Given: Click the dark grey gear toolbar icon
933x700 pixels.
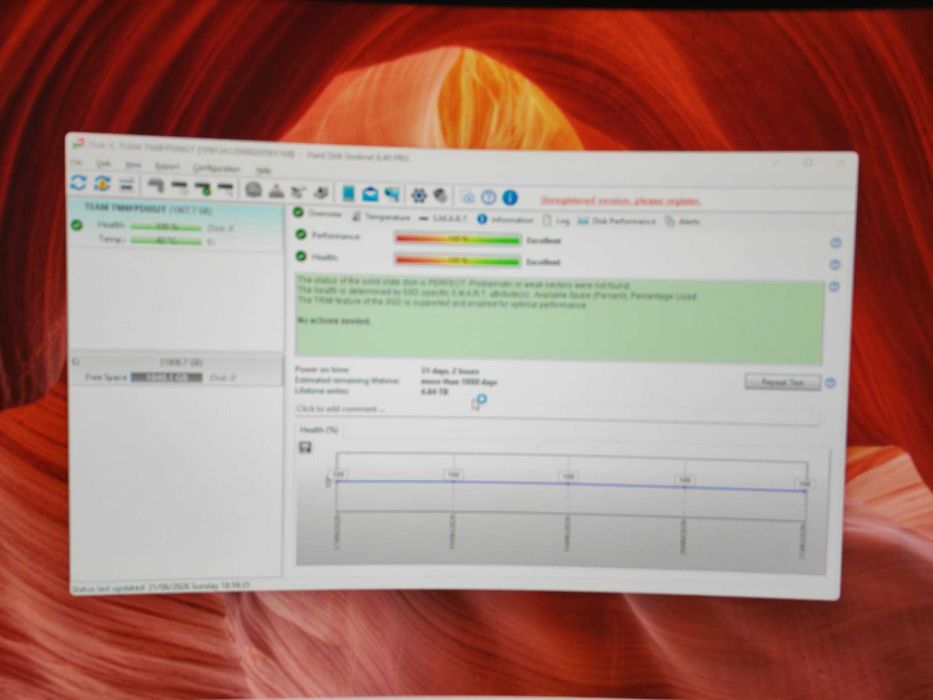Looking at the screenshot, I should pyautogui.click(x=441, y=195).
